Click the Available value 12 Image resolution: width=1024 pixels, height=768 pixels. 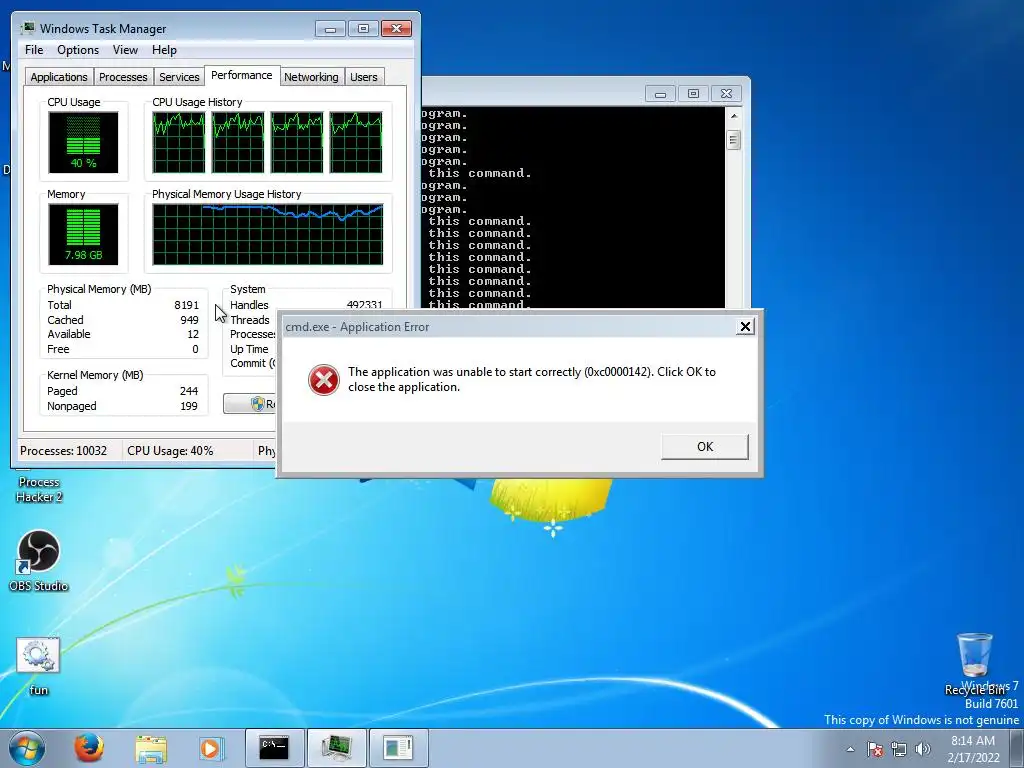click(193, 334)
